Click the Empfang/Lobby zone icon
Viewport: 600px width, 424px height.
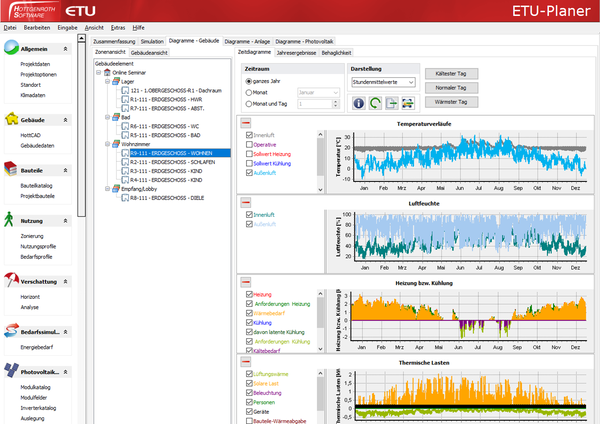(x=116, y=189)
